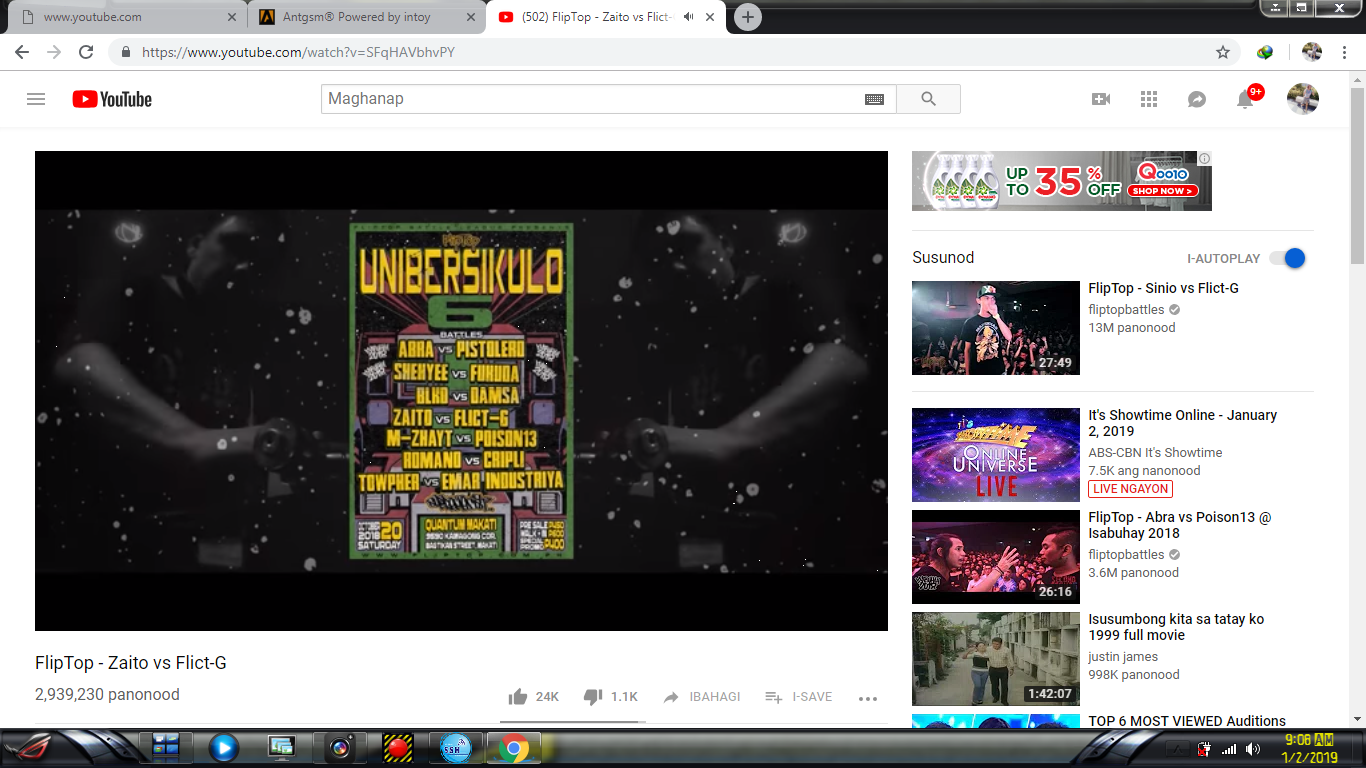The image size is (1366, 768).
Task: Click the ad info icon on banner
Action: (1205, 158)
